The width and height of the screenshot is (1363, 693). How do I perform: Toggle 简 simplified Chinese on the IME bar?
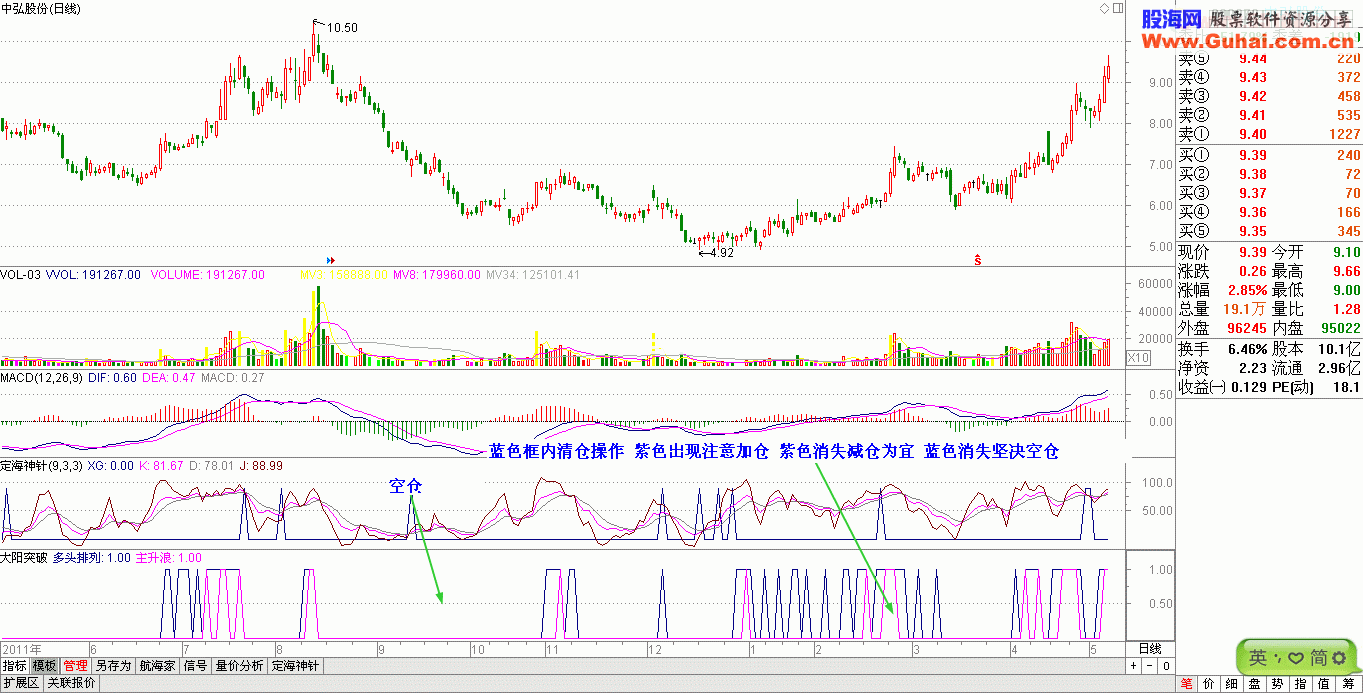[x=1318, y=658]
